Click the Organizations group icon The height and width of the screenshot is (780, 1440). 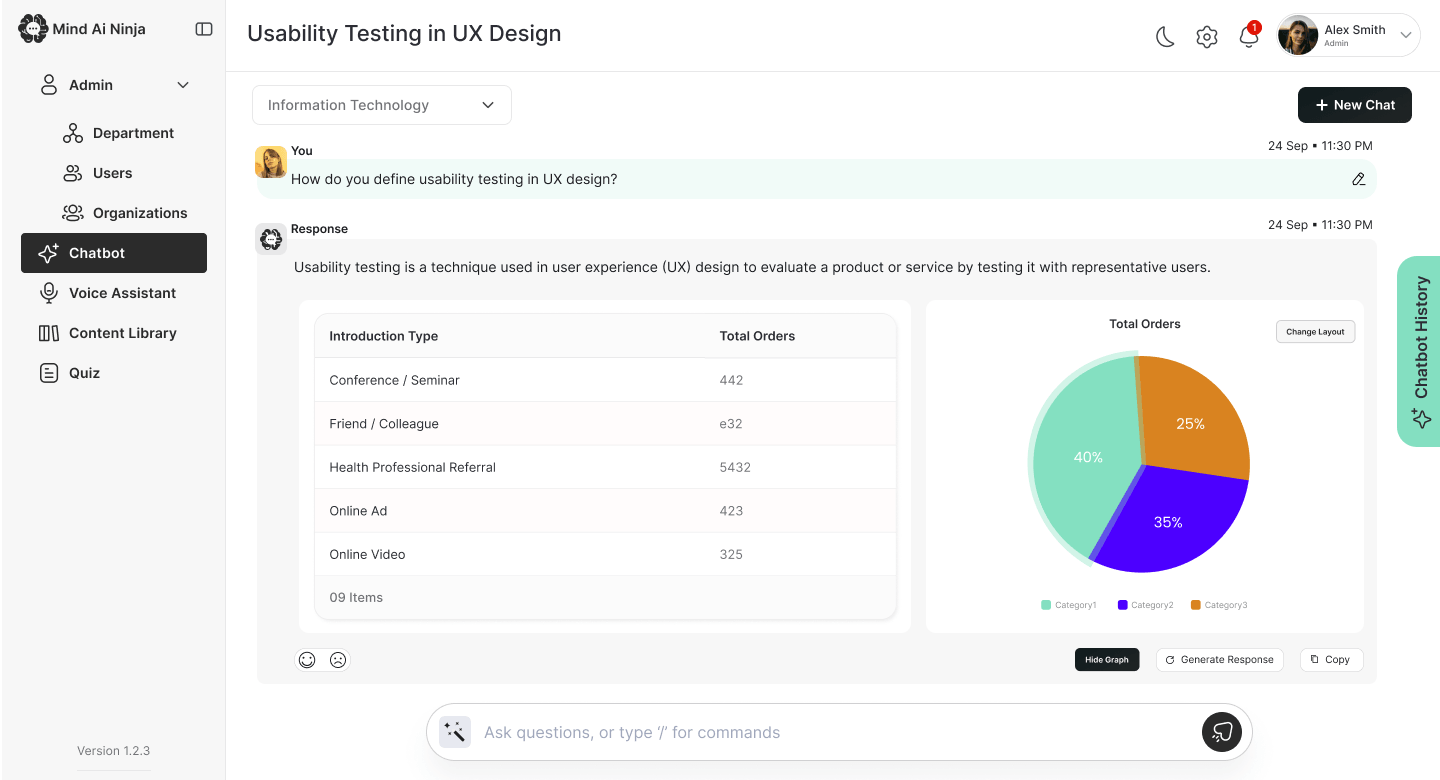click(73, 213)
